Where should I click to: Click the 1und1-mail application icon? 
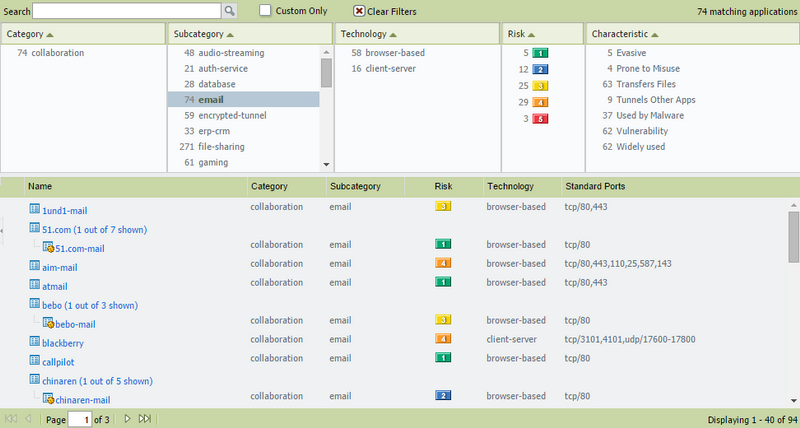(34, 210)
